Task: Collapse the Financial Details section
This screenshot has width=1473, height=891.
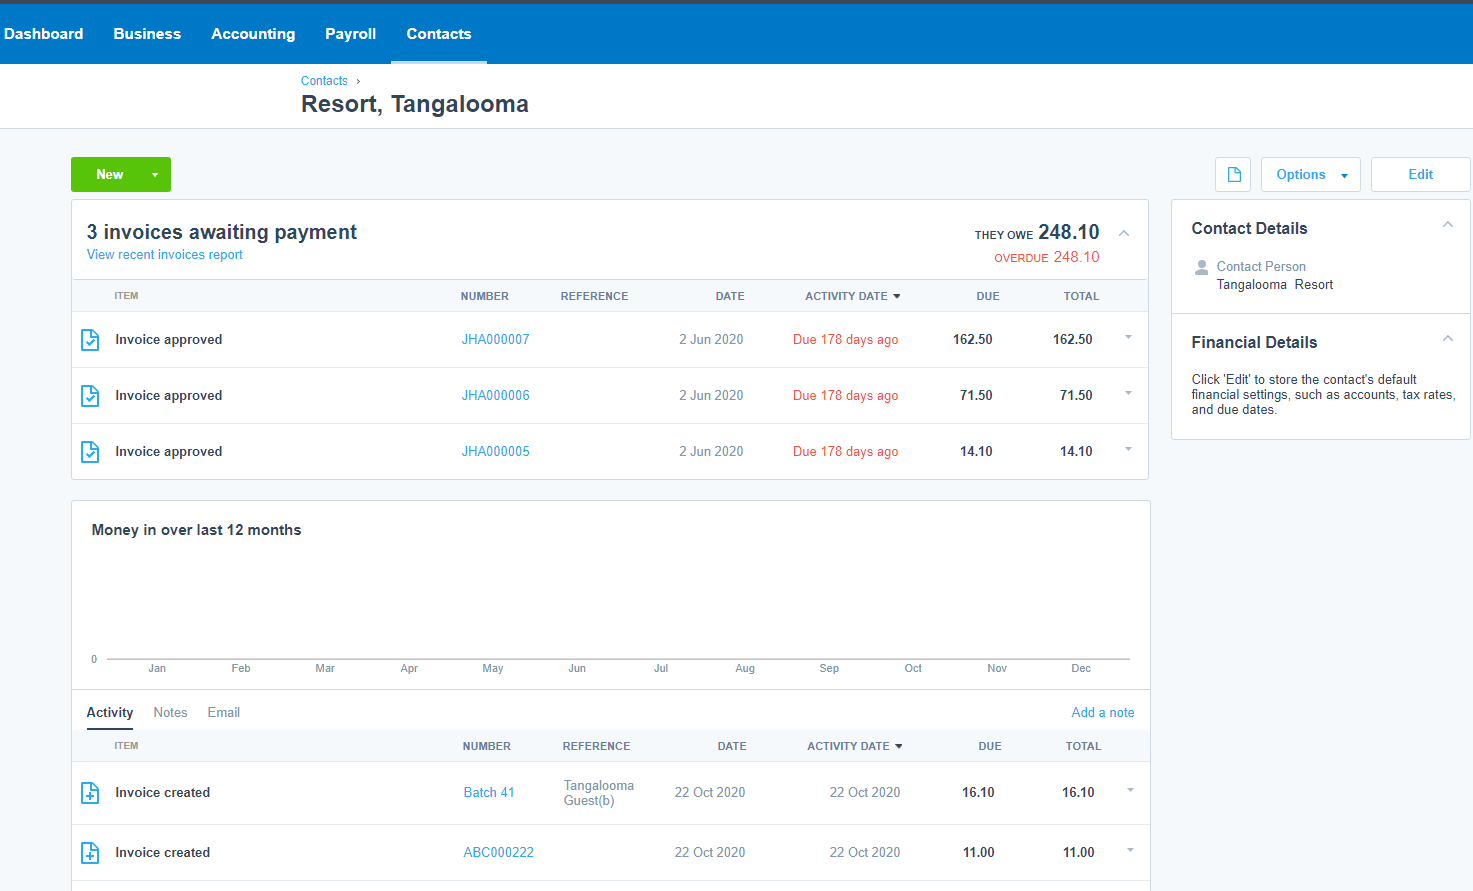Action: (1447, 339)
